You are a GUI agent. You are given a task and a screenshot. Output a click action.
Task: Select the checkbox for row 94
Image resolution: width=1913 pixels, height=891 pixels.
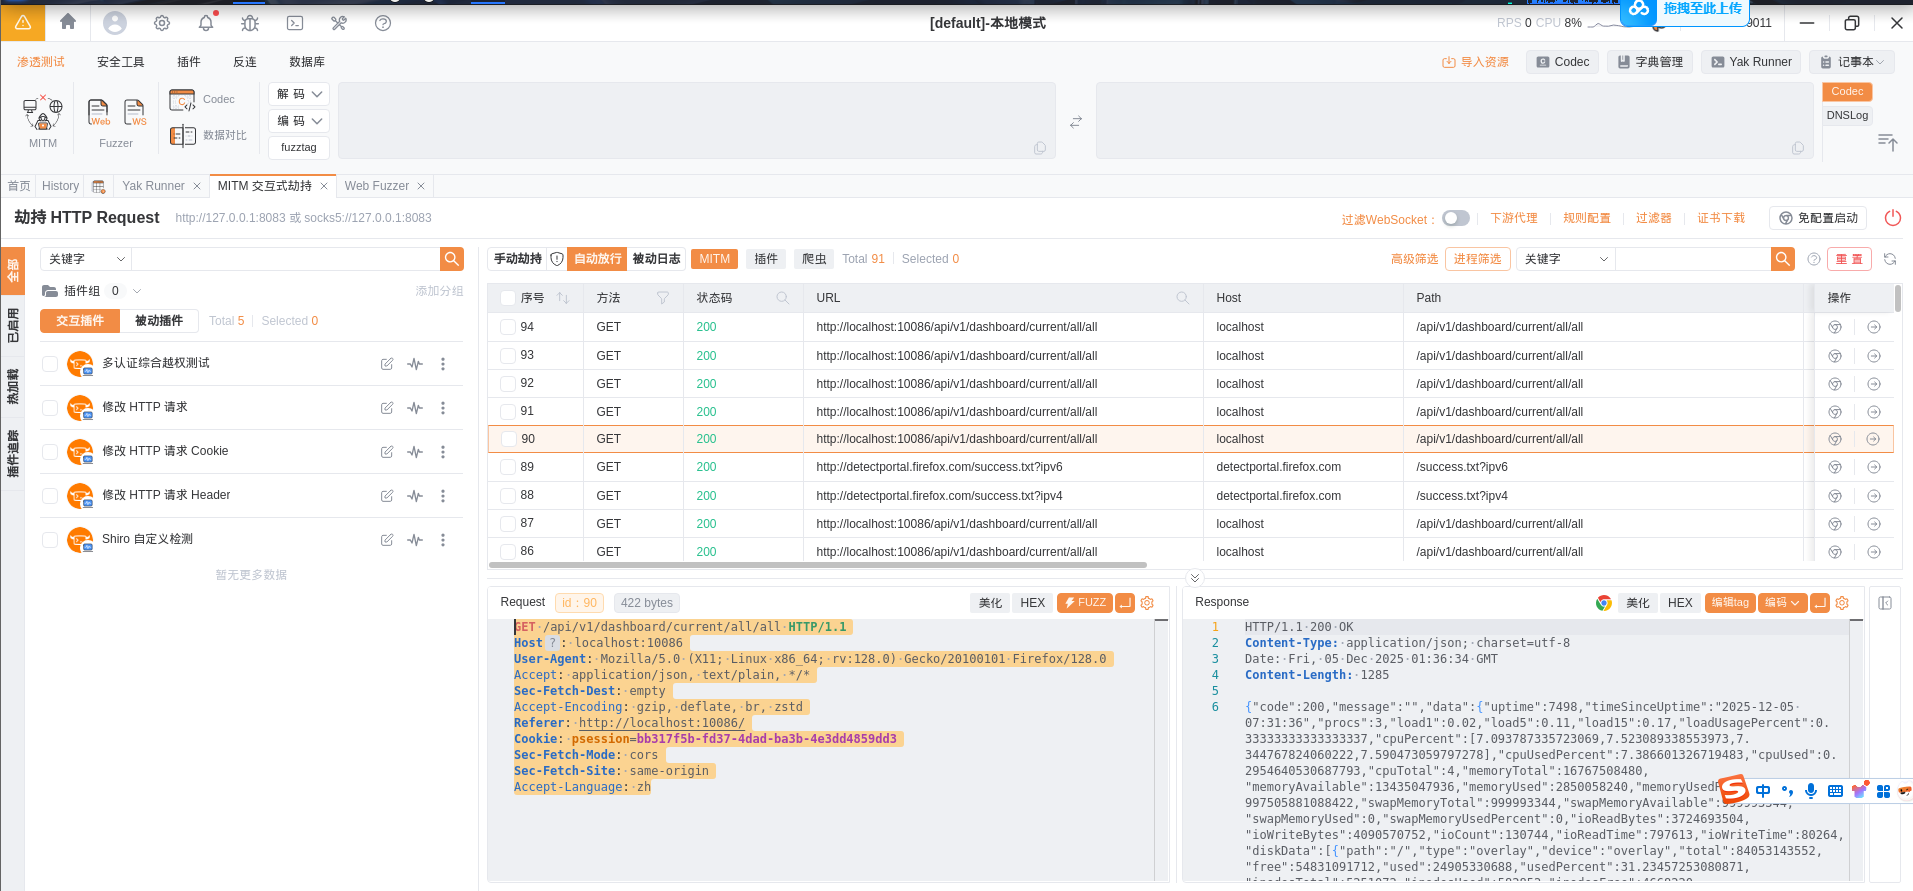point(508,327)
